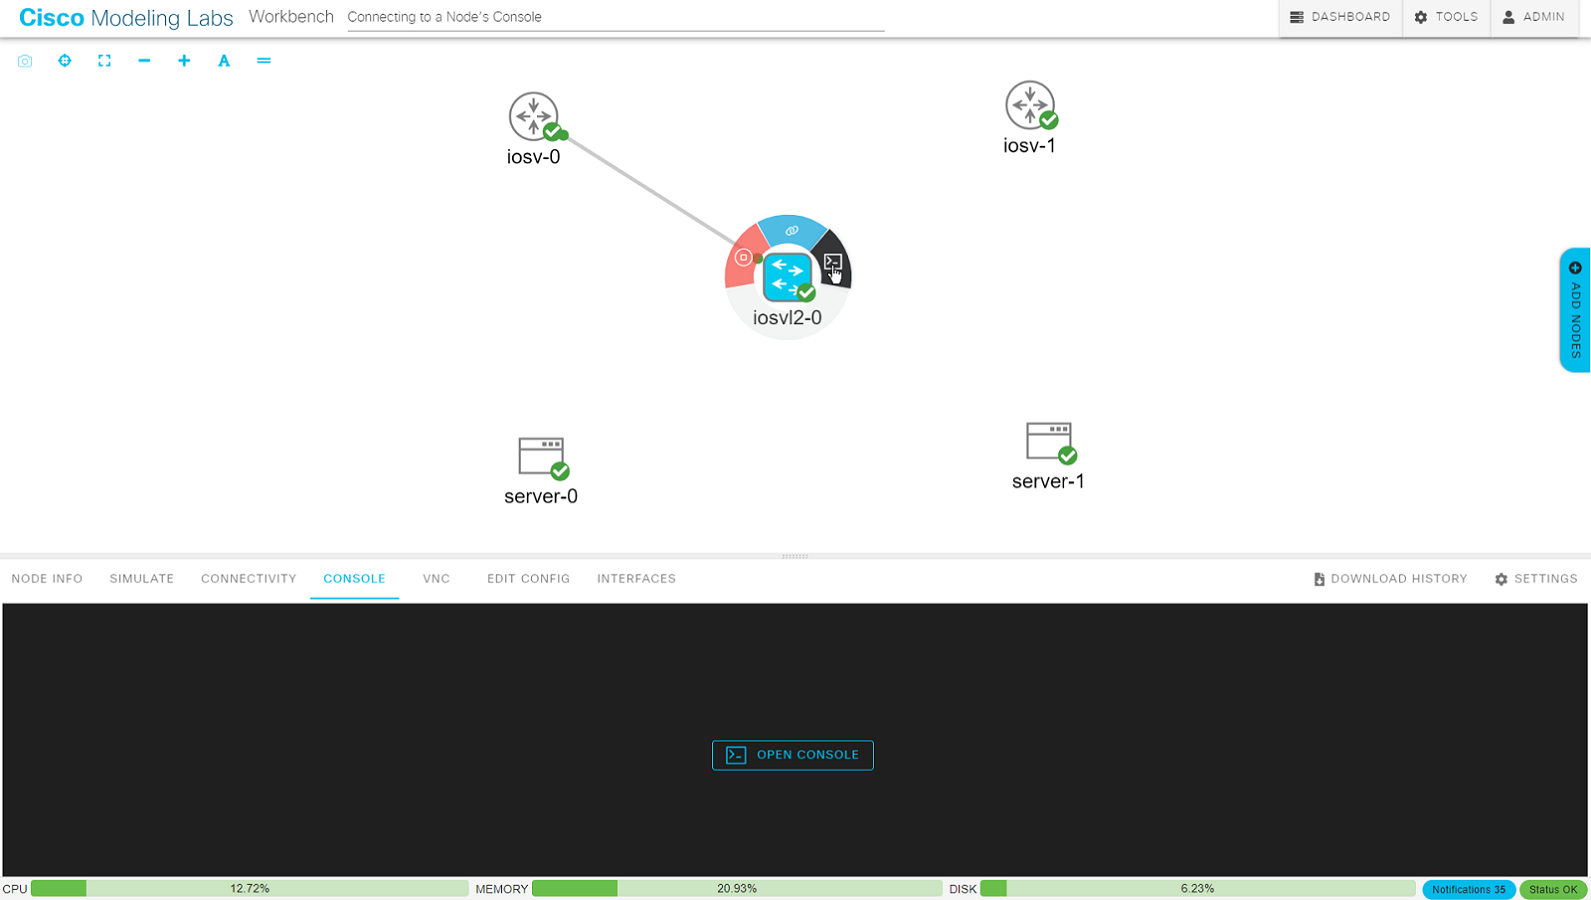Image resolution: width=1591 pixels, height=900 pixels.
Task: Switch to the VNC tab
Action: (436, 579)
